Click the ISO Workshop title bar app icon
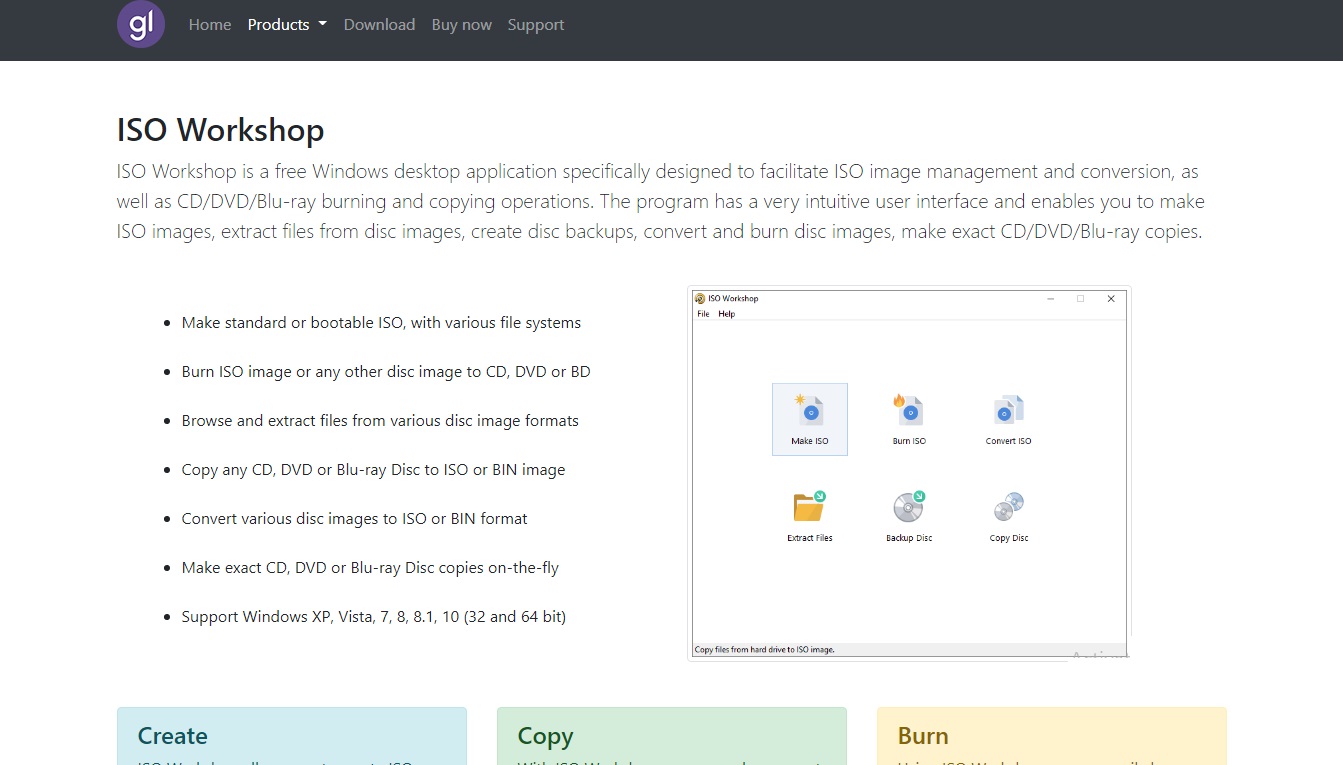Image resolution: width=1343 pixels, height=765 pixels. click(700, 298)
